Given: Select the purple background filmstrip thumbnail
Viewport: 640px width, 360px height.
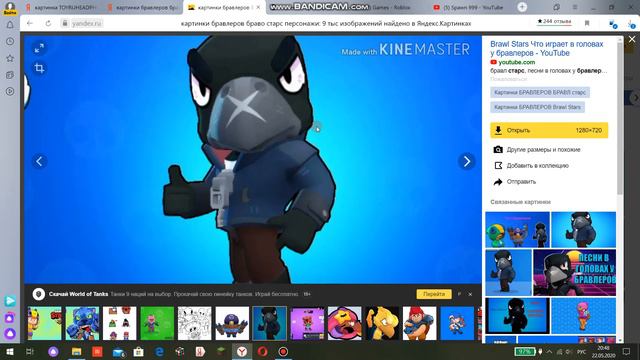Looking at the screenshot, I should (307, 323).
